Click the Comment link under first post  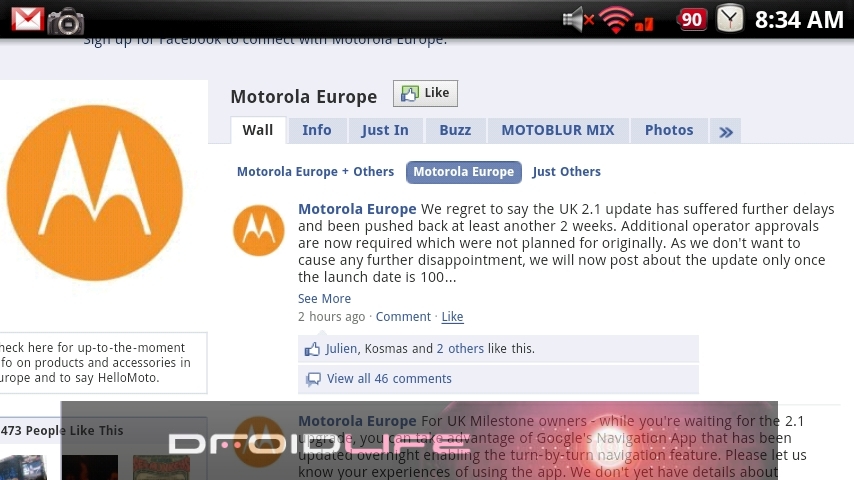403,317
